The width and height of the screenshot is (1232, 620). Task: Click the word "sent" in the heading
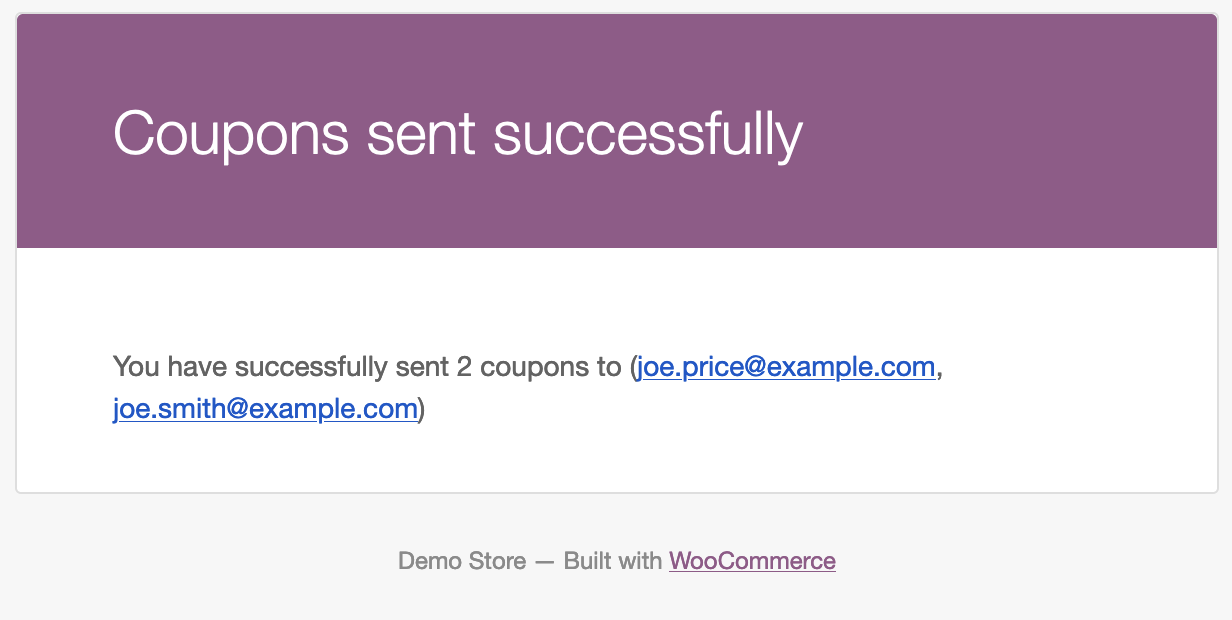point(421,133)
